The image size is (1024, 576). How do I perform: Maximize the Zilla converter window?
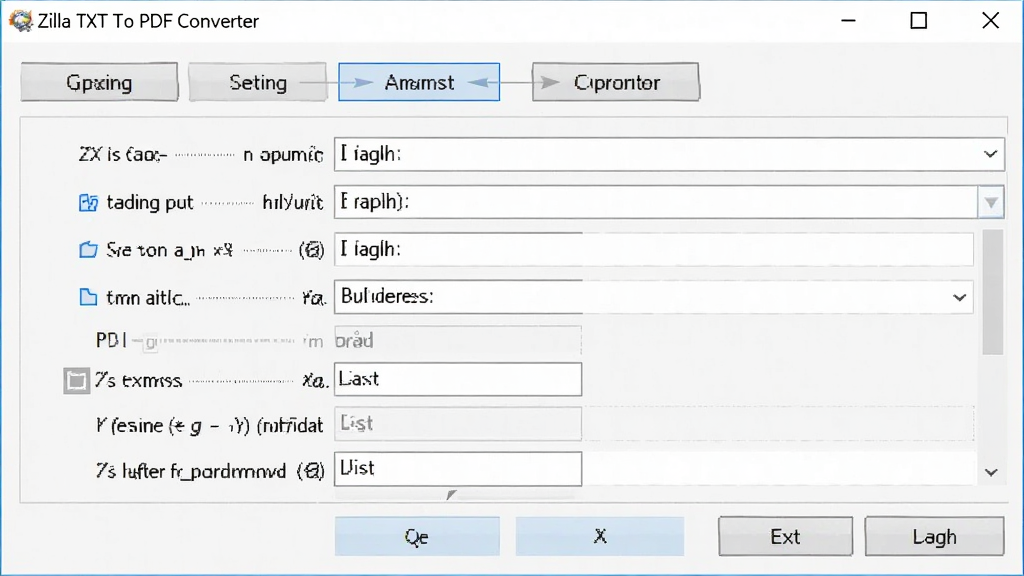click(919, 21)
